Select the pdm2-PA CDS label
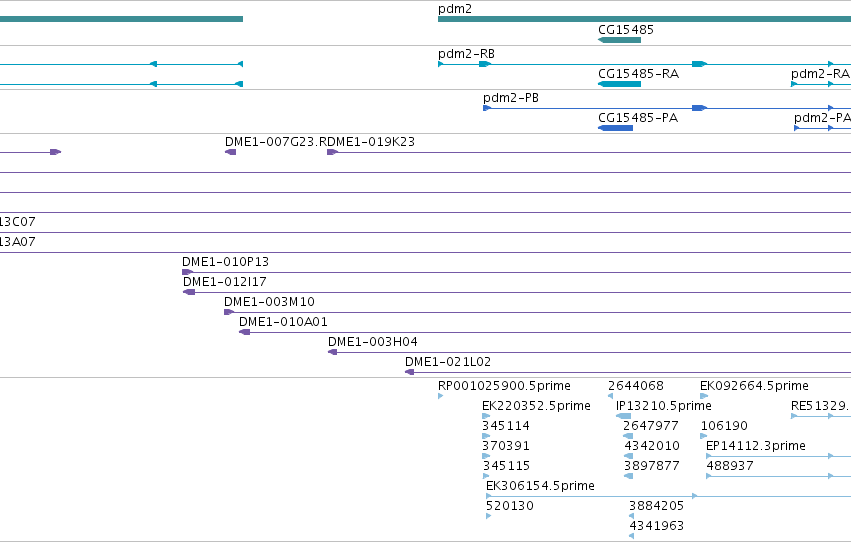The image size is (851, 542). (x=822, y=118)
